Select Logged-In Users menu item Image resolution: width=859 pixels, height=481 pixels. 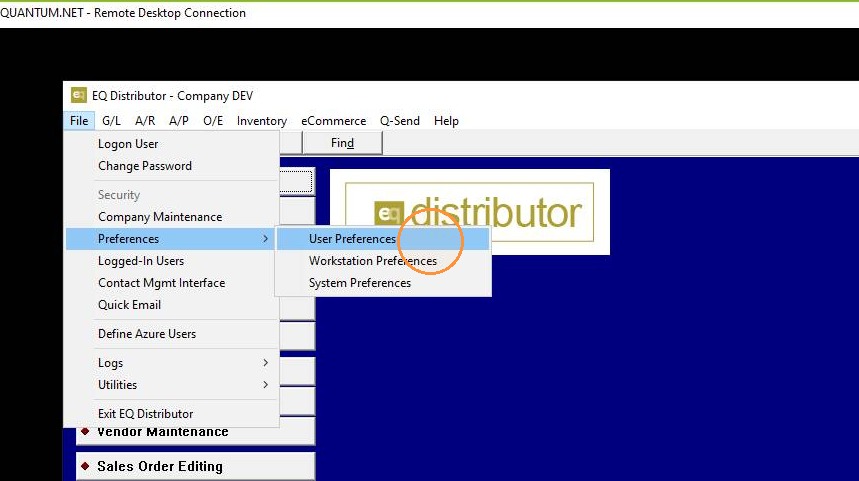coord(171,261)
